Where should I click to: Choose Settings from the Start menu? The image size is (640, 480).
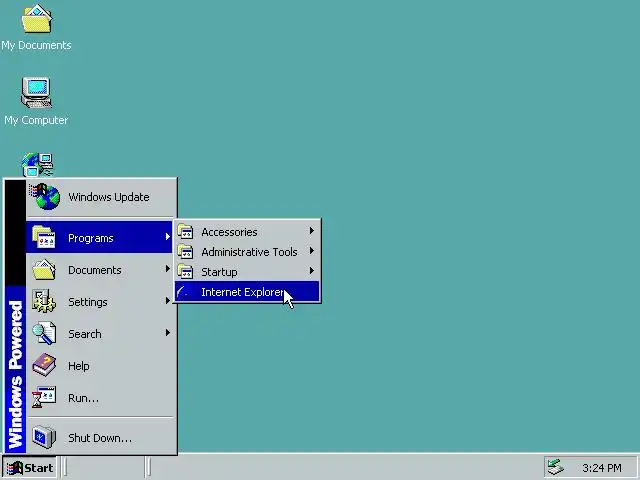point(100,302)
